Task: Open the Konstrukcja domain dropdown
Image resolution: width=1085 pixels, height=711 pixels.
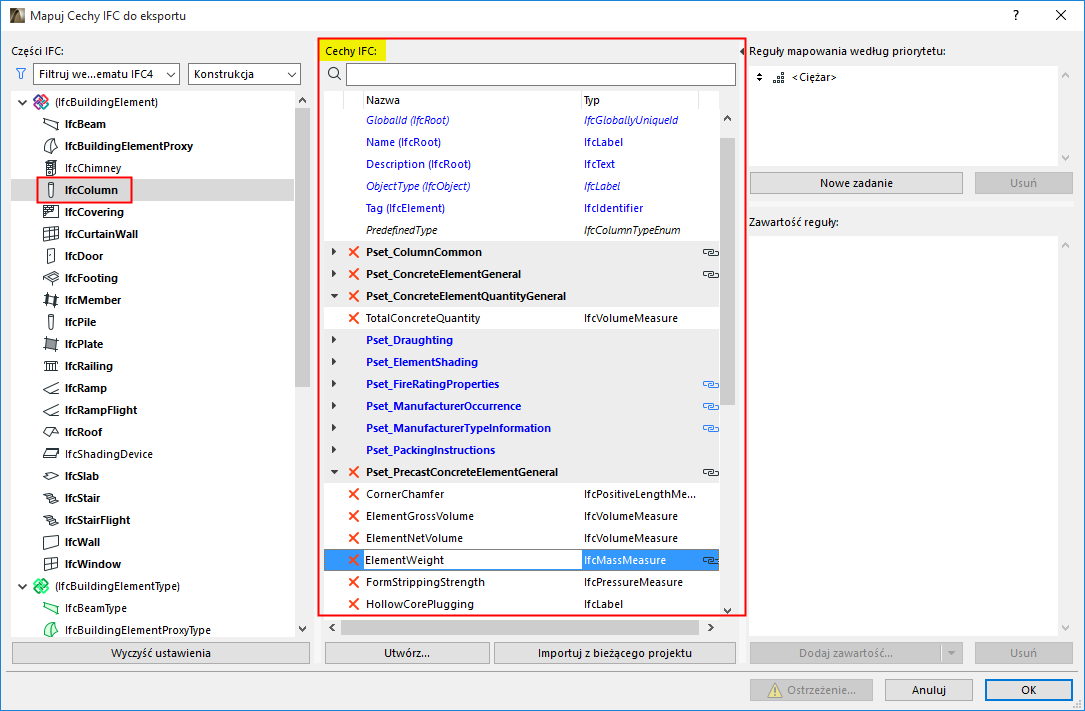Action: point(244,74)
